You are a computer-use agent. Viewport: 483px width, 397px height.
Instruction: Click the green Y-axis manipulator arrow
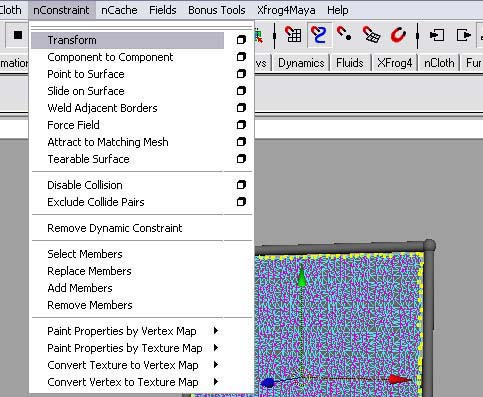301,277
